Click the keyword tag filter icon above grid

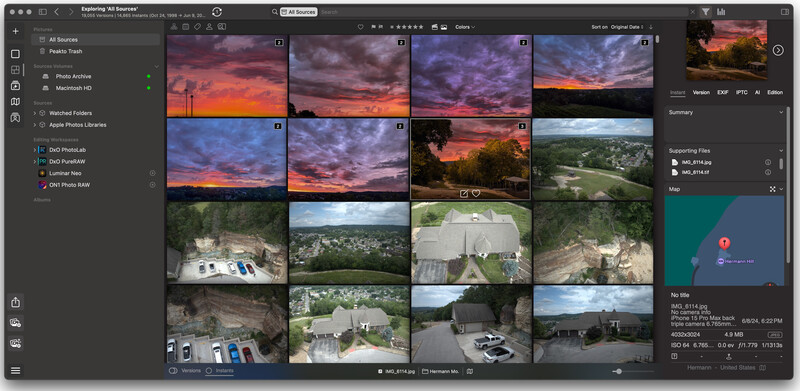coord(197,27)
